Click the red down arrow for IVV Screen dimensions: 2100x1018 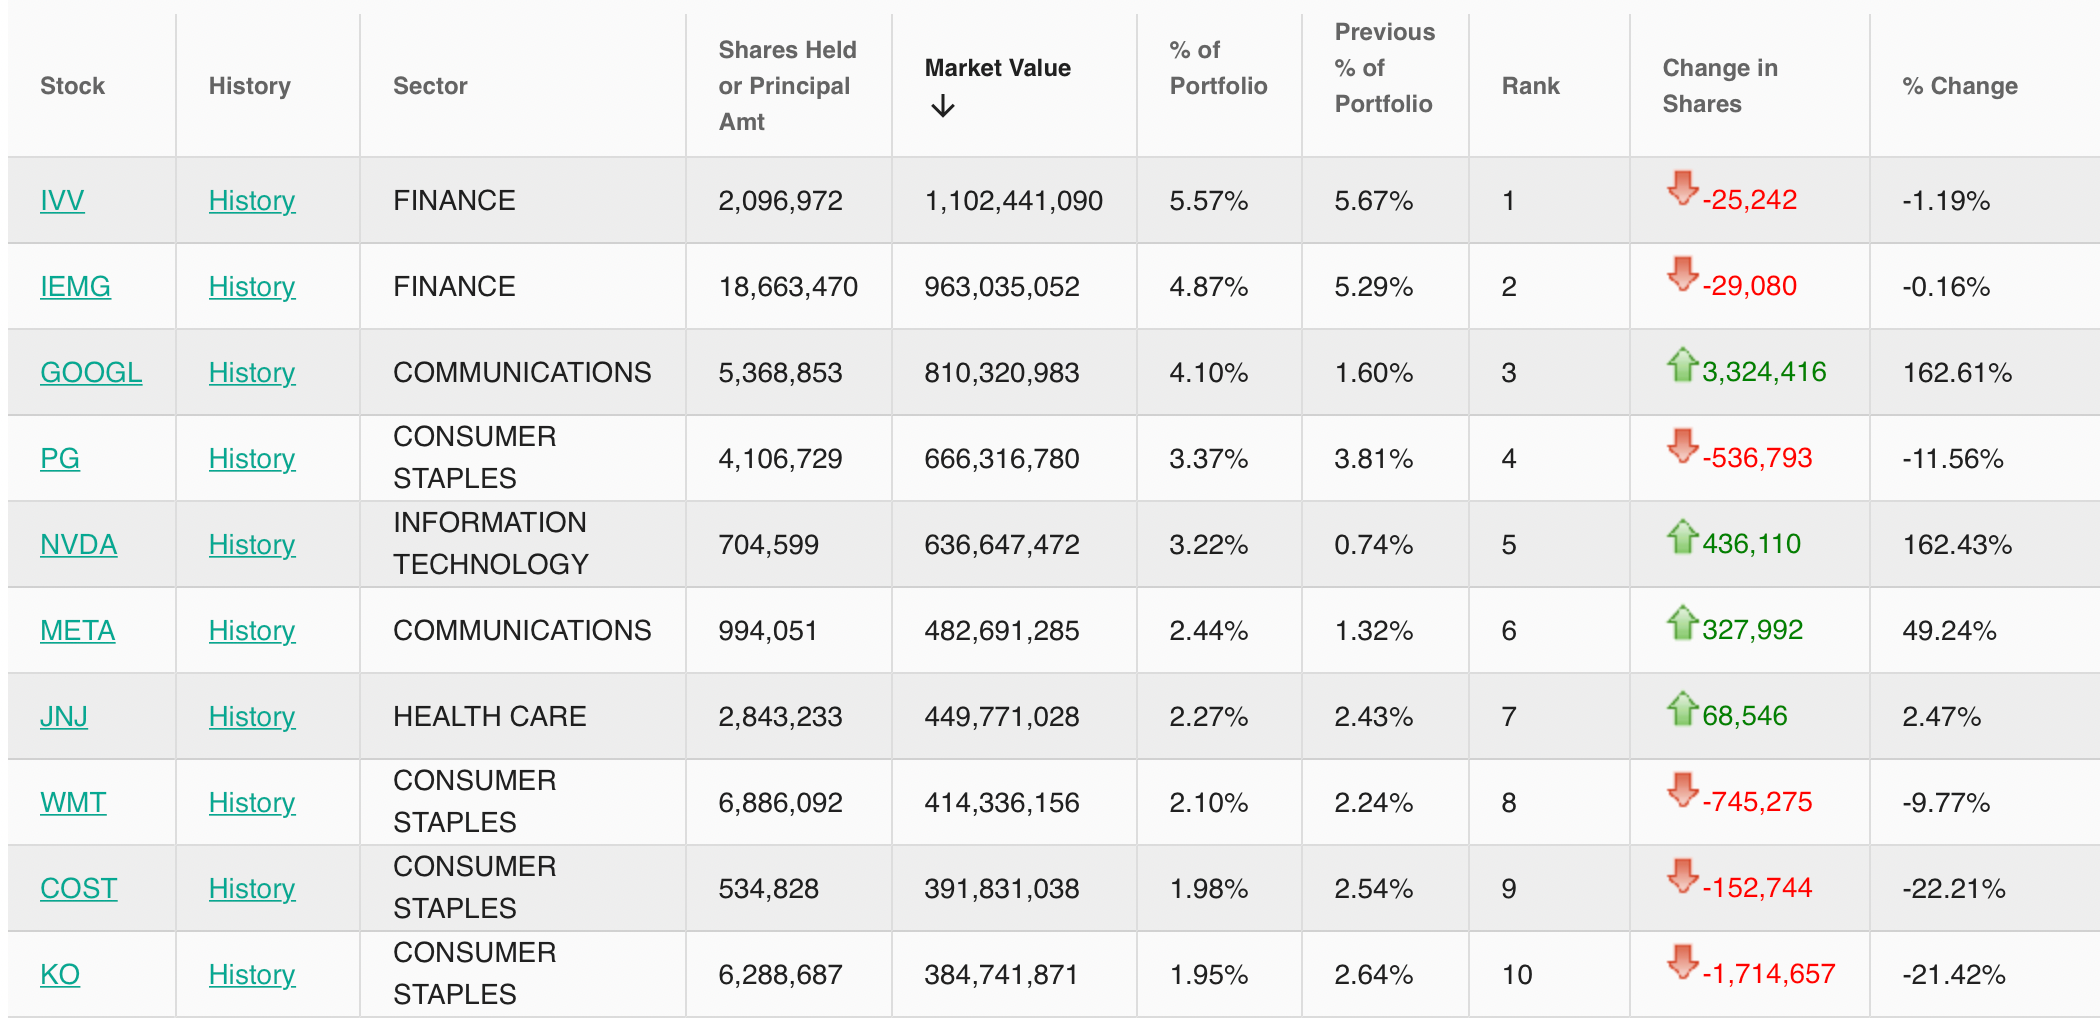click(1683, 187)
